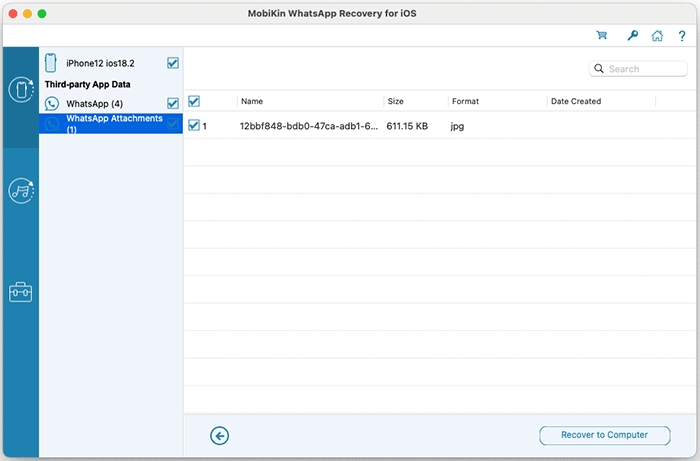The image size is (700, 461).
Task: Click the jpg format cell
Action: 457,126
